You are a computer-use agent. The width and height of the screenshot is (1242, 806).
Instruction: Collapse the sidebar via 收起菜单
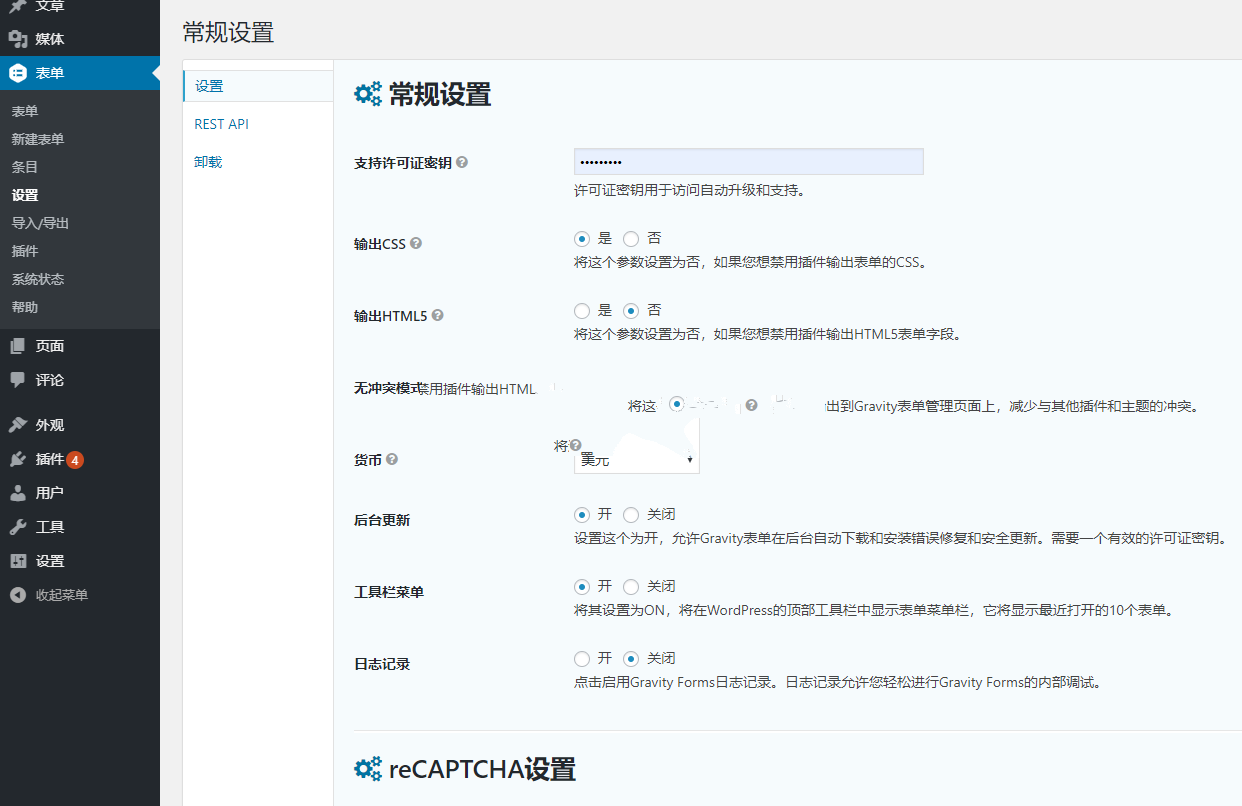point(61,595)
